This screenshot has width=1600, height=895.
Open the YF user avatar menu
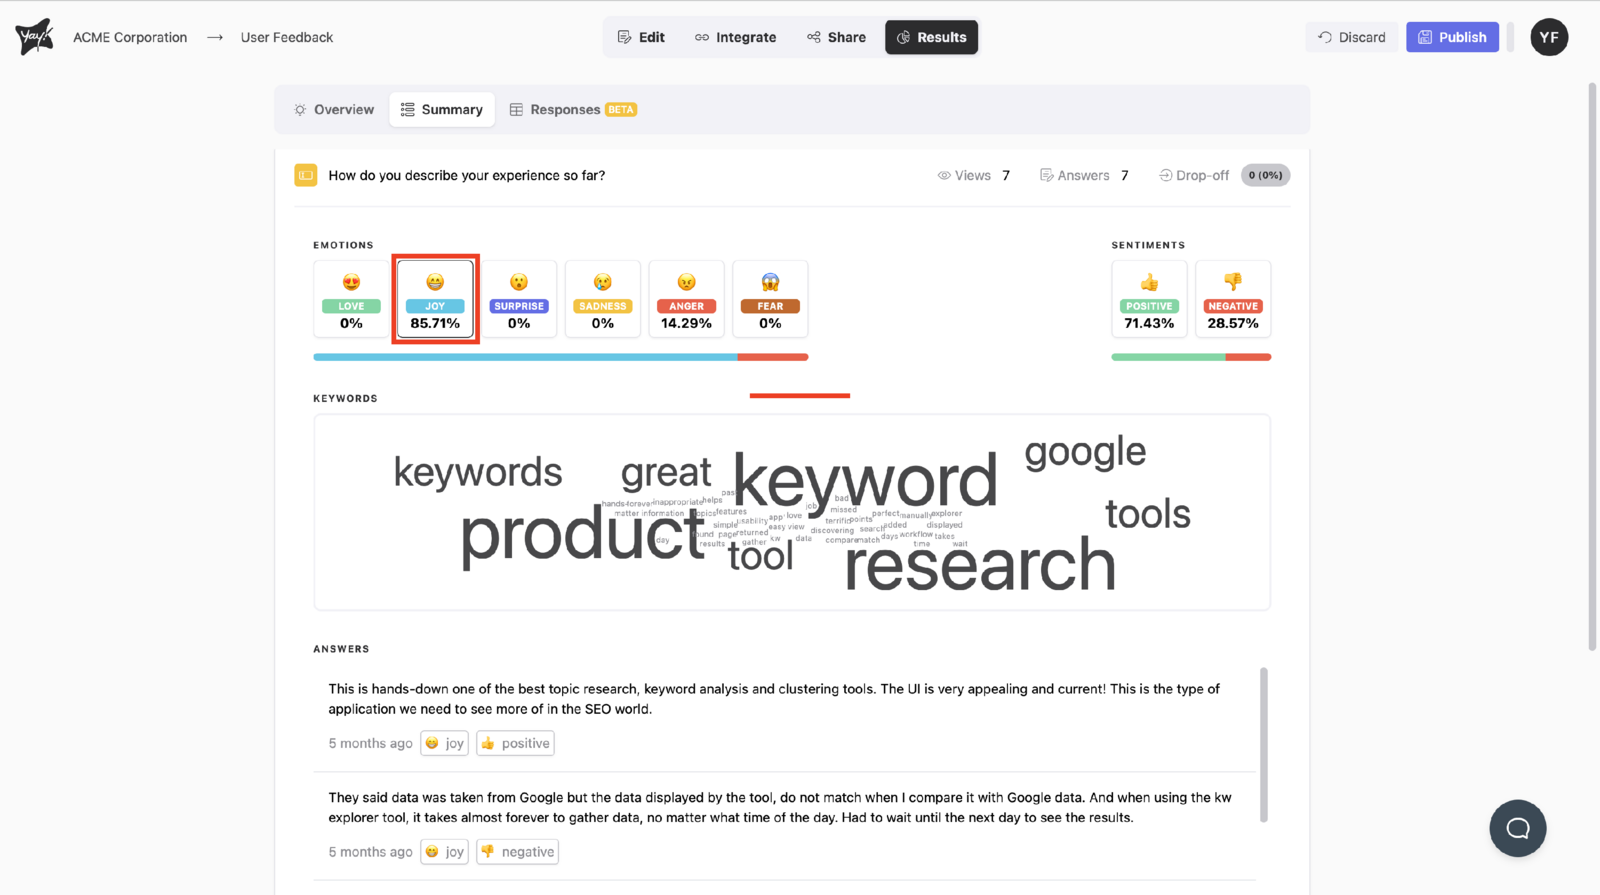coord(1548,37)
